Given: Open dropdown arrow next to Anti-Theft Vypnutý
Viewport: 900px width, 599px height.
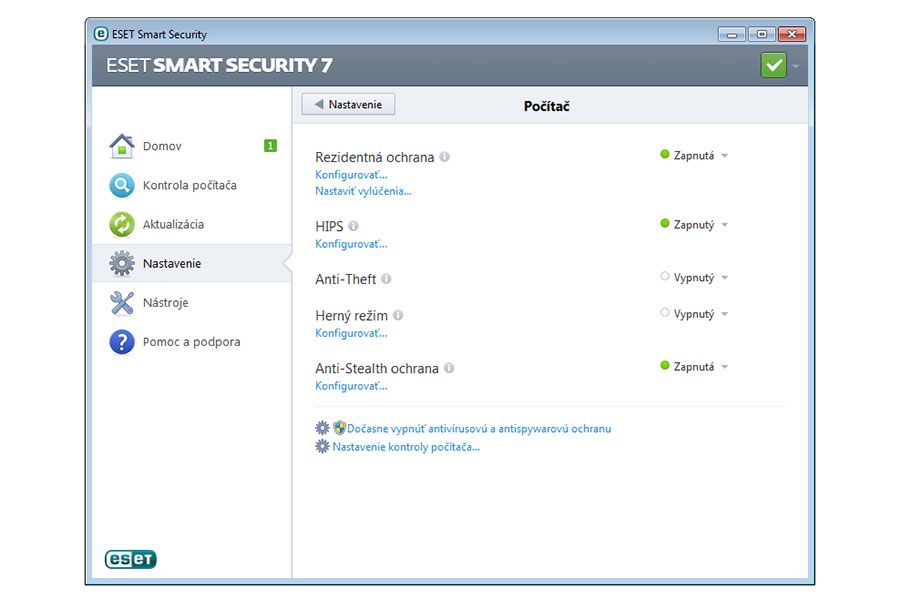Looking at the screenshot, I should (x=724, y=278).
